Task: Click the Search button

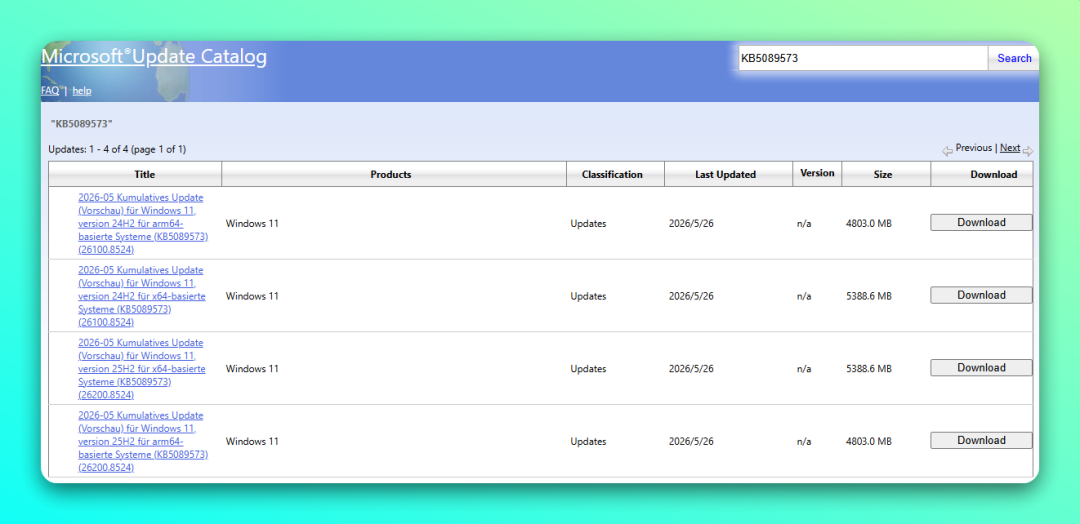Action: pos(1014,59)
